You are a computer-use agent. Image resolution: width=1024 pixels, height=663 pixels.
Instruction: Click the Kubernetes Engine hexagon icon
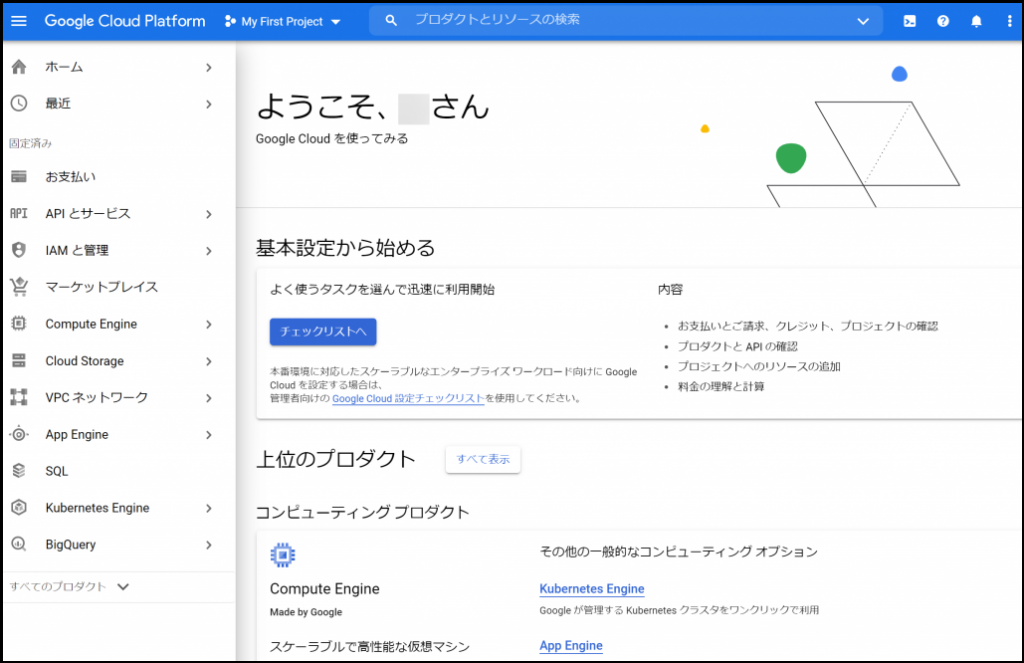[19, 507]
